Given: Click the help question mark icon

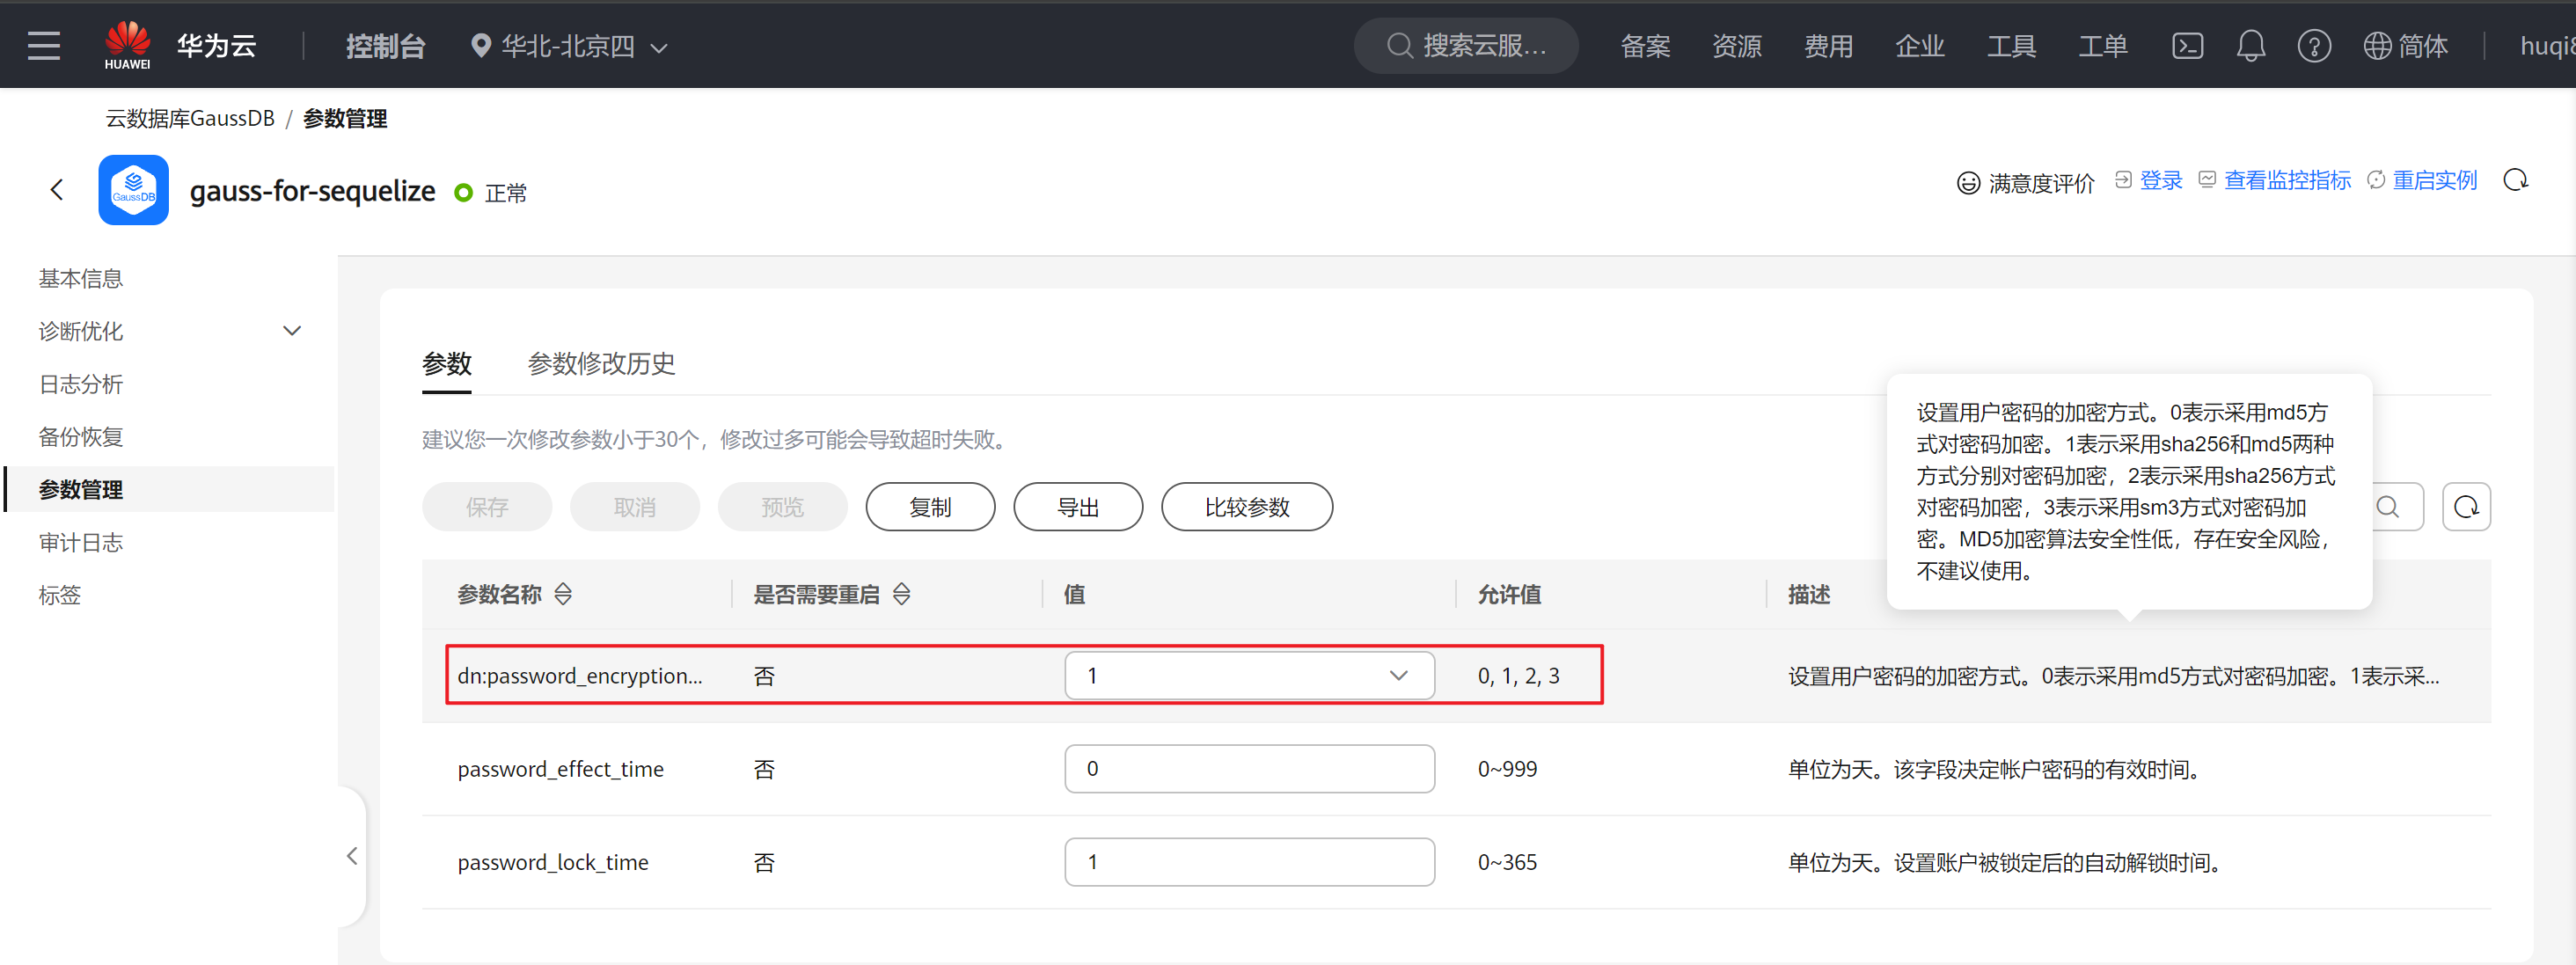Looking at the screenshot, I should tap(2313, 46).
